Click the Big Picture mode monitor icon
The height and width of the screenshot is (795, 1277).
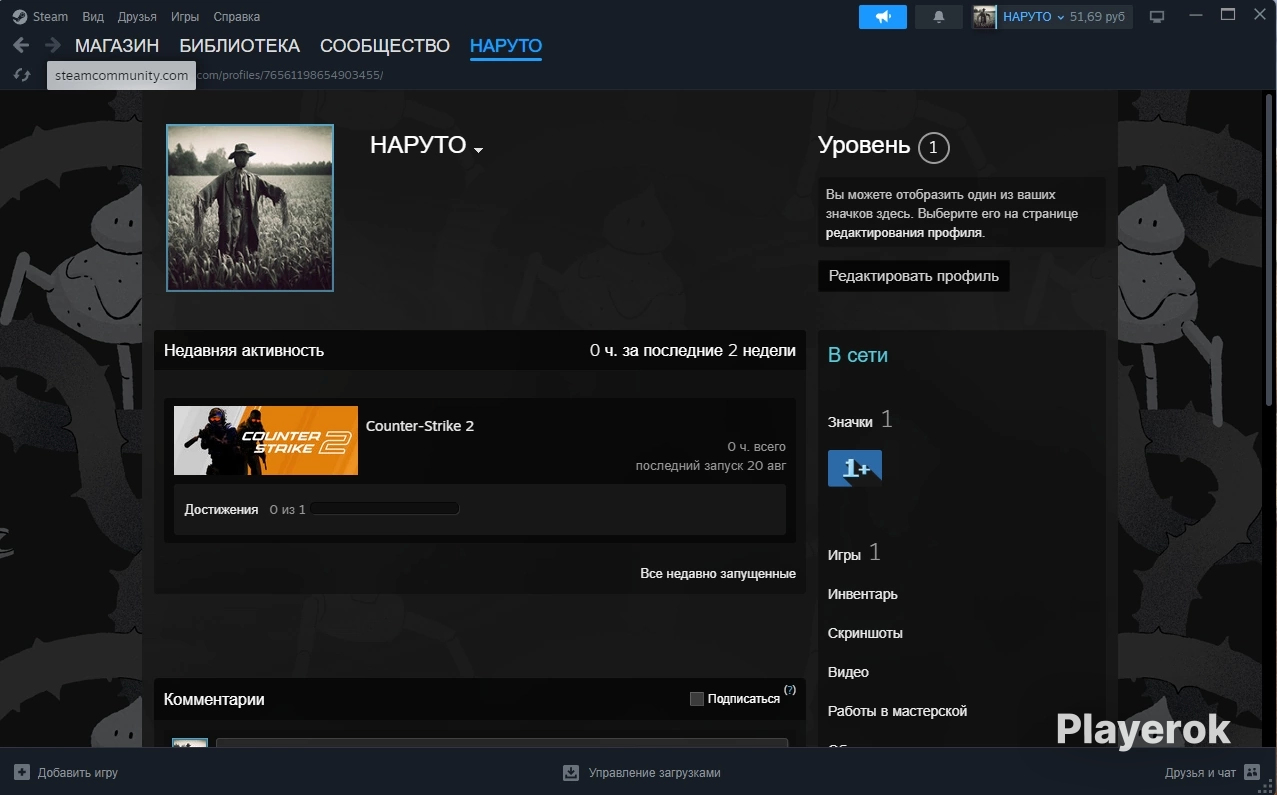point(1158,17)
